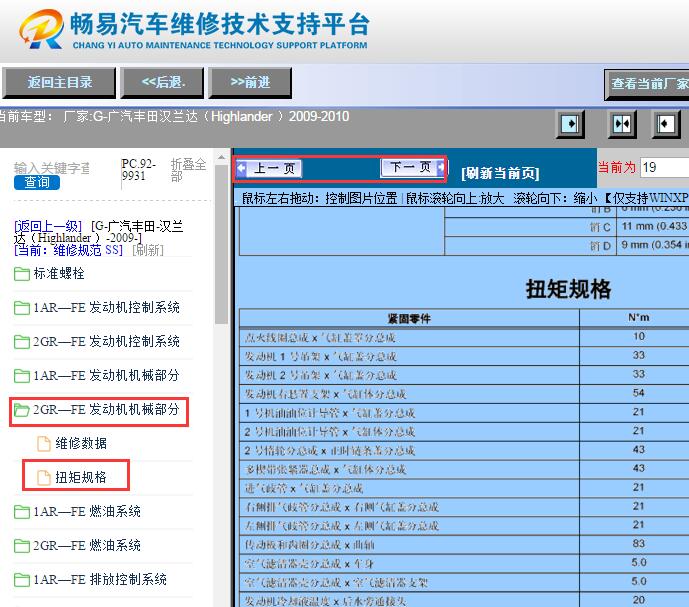The height and width of the screenshot is (607, 689).
Task: Click the left panel layout icon
Action: 570,124
